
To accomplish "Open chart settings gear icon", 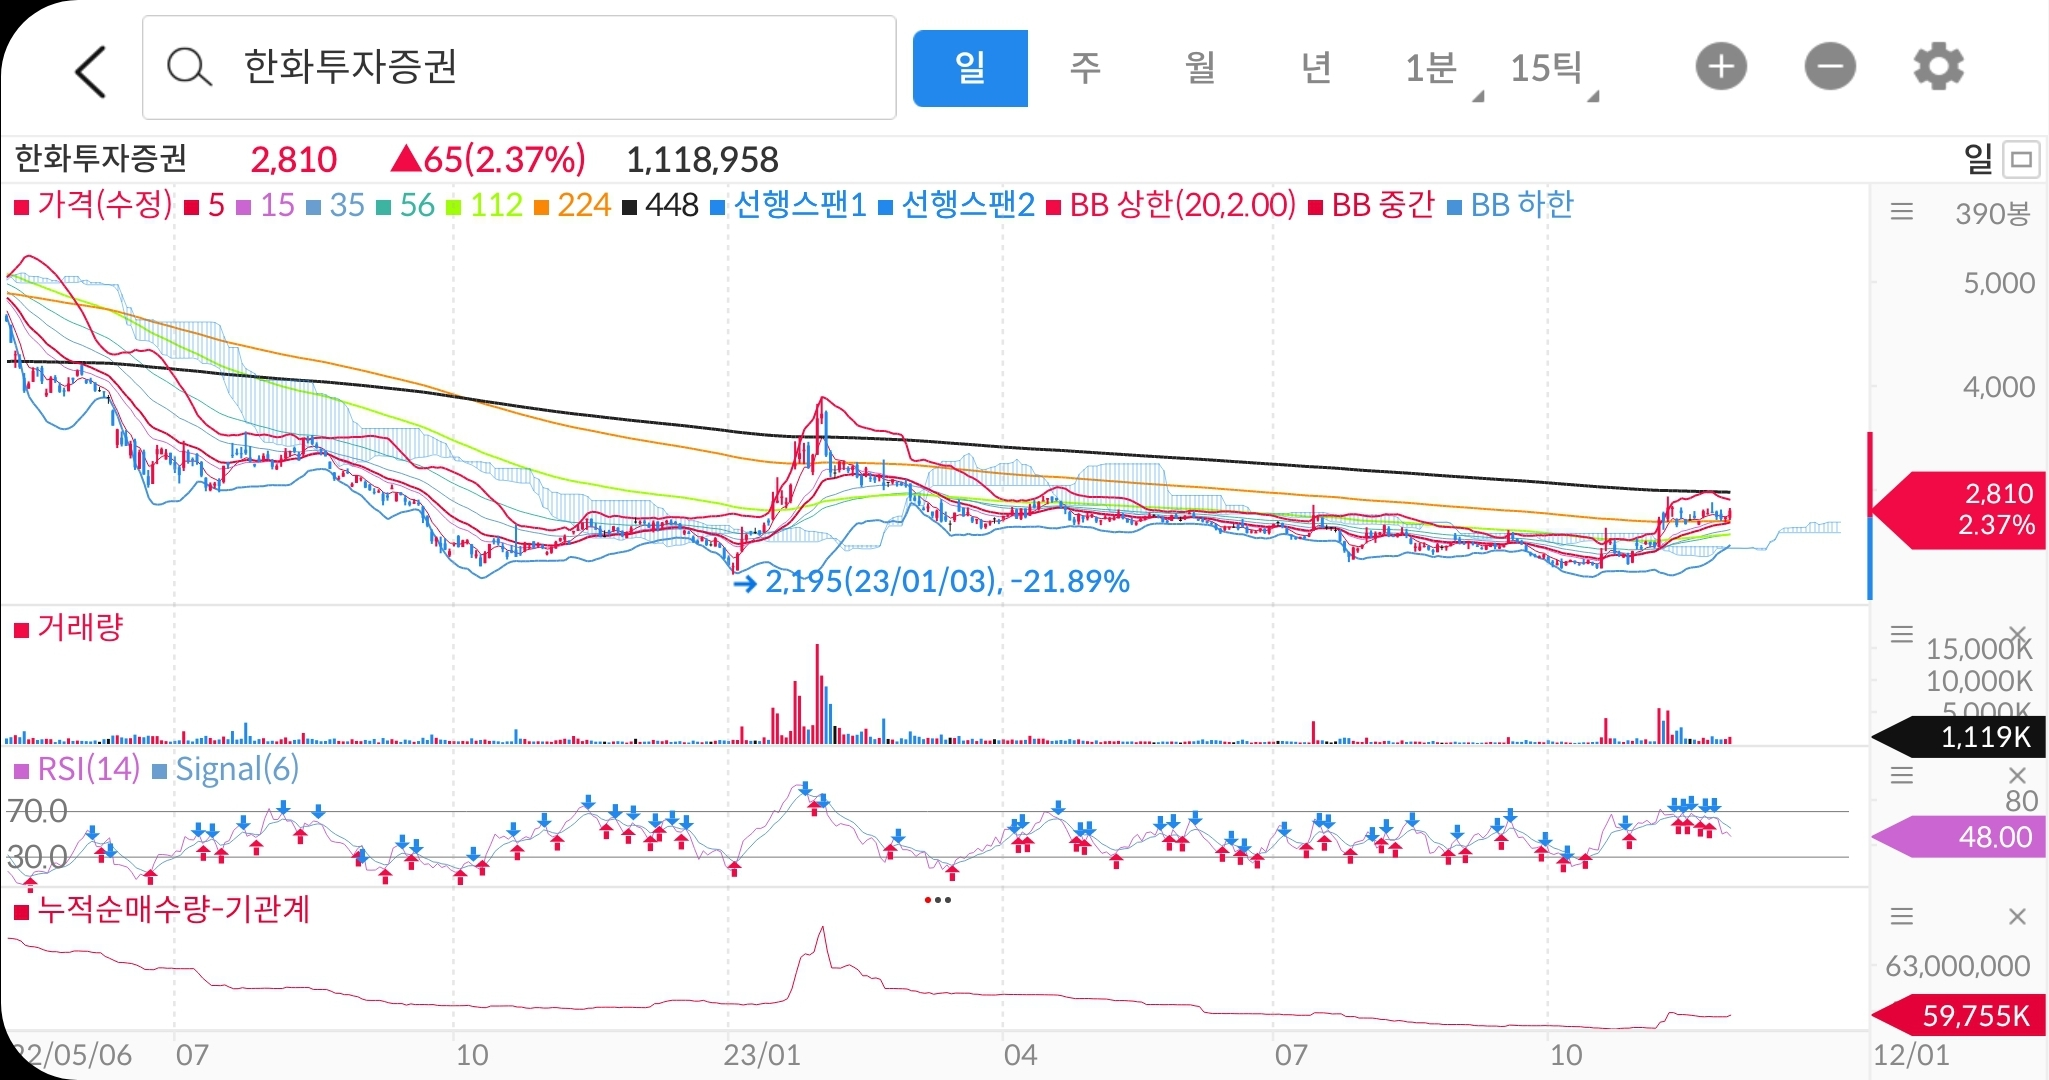I will (x=1939, y=67).
